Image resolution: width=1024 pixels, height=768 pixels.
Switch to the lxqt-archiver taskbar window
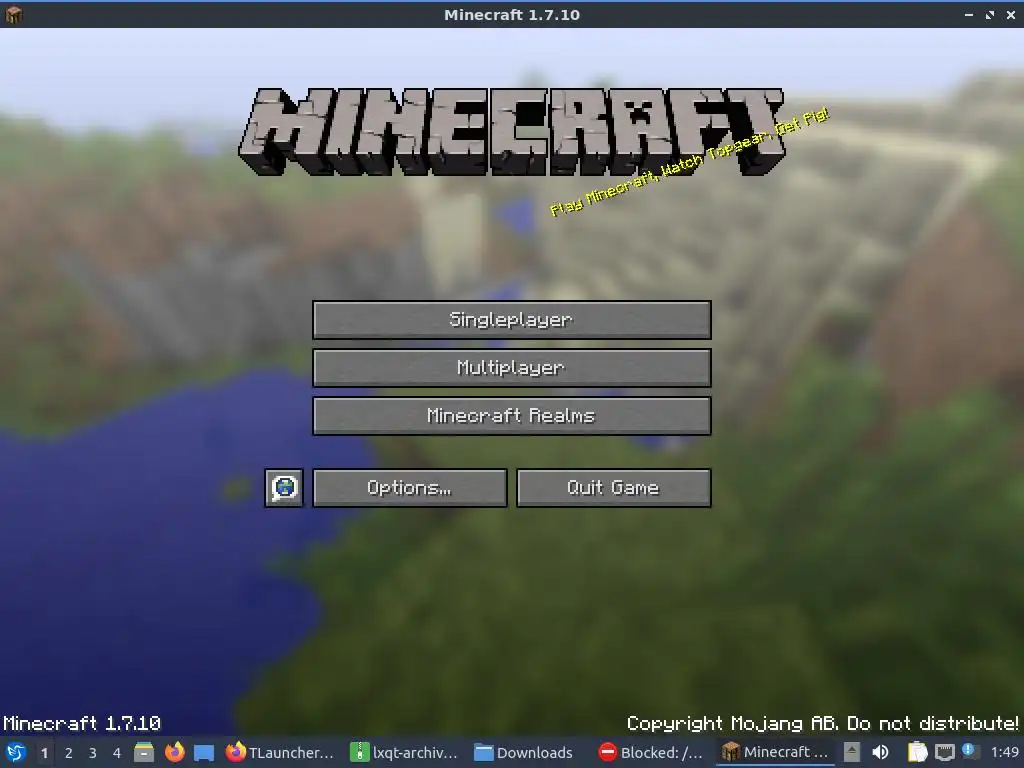[x=404, y=752]
